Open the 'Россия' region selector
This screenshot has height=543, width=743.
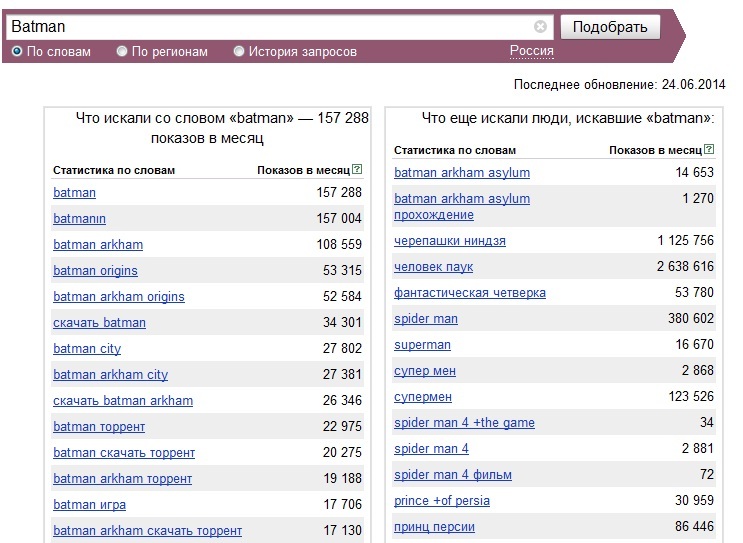[x=532, y=51]
